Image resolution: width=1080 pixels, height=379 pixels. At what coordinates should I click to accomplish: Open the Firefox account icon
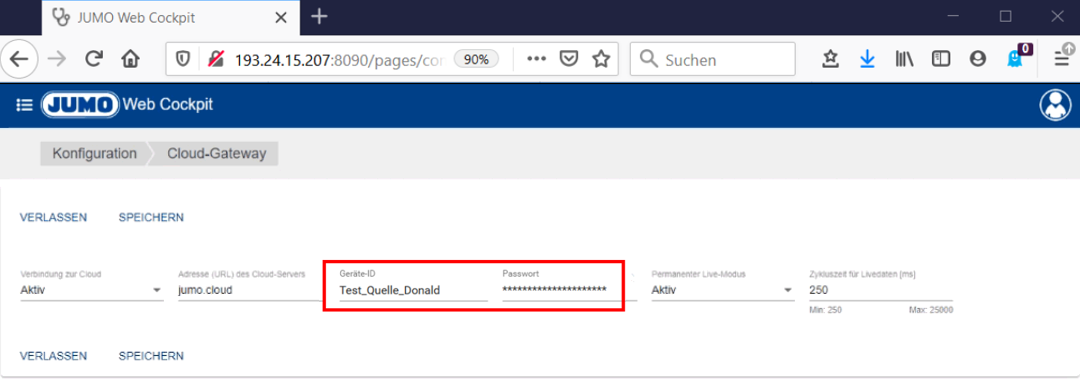click(x=977, y=59)
